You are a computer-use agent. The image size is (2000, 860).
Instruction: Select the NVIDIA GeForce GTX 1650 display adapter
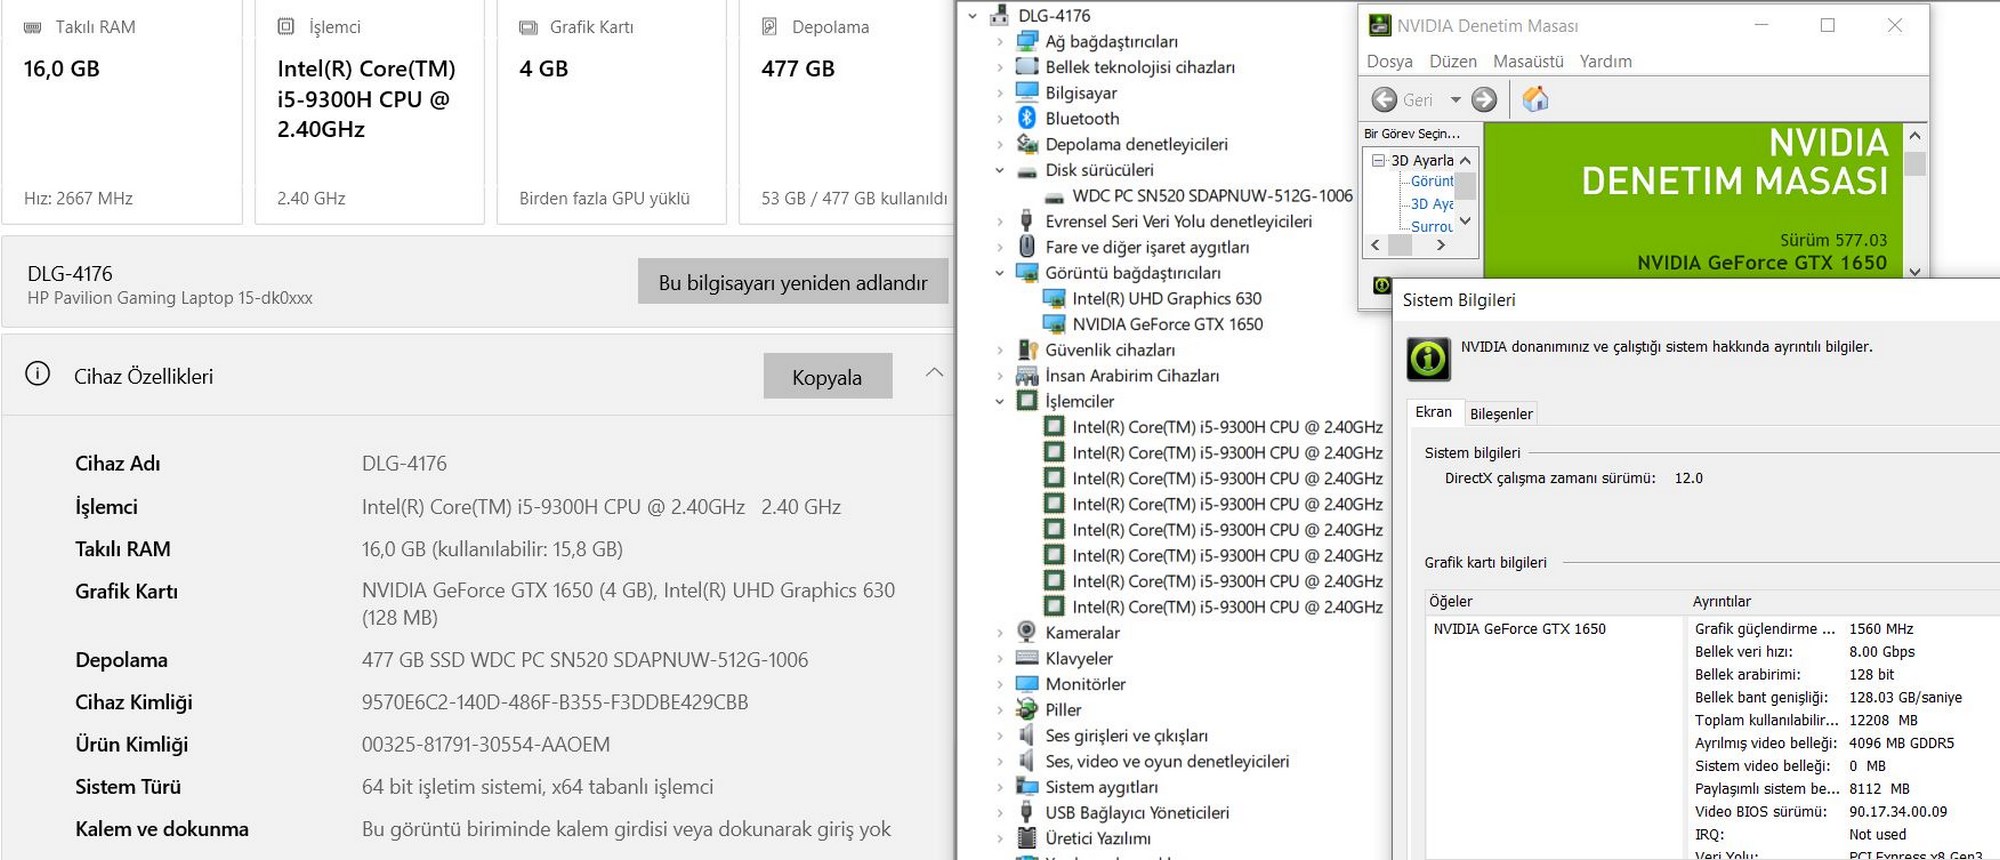(1166, 324)
